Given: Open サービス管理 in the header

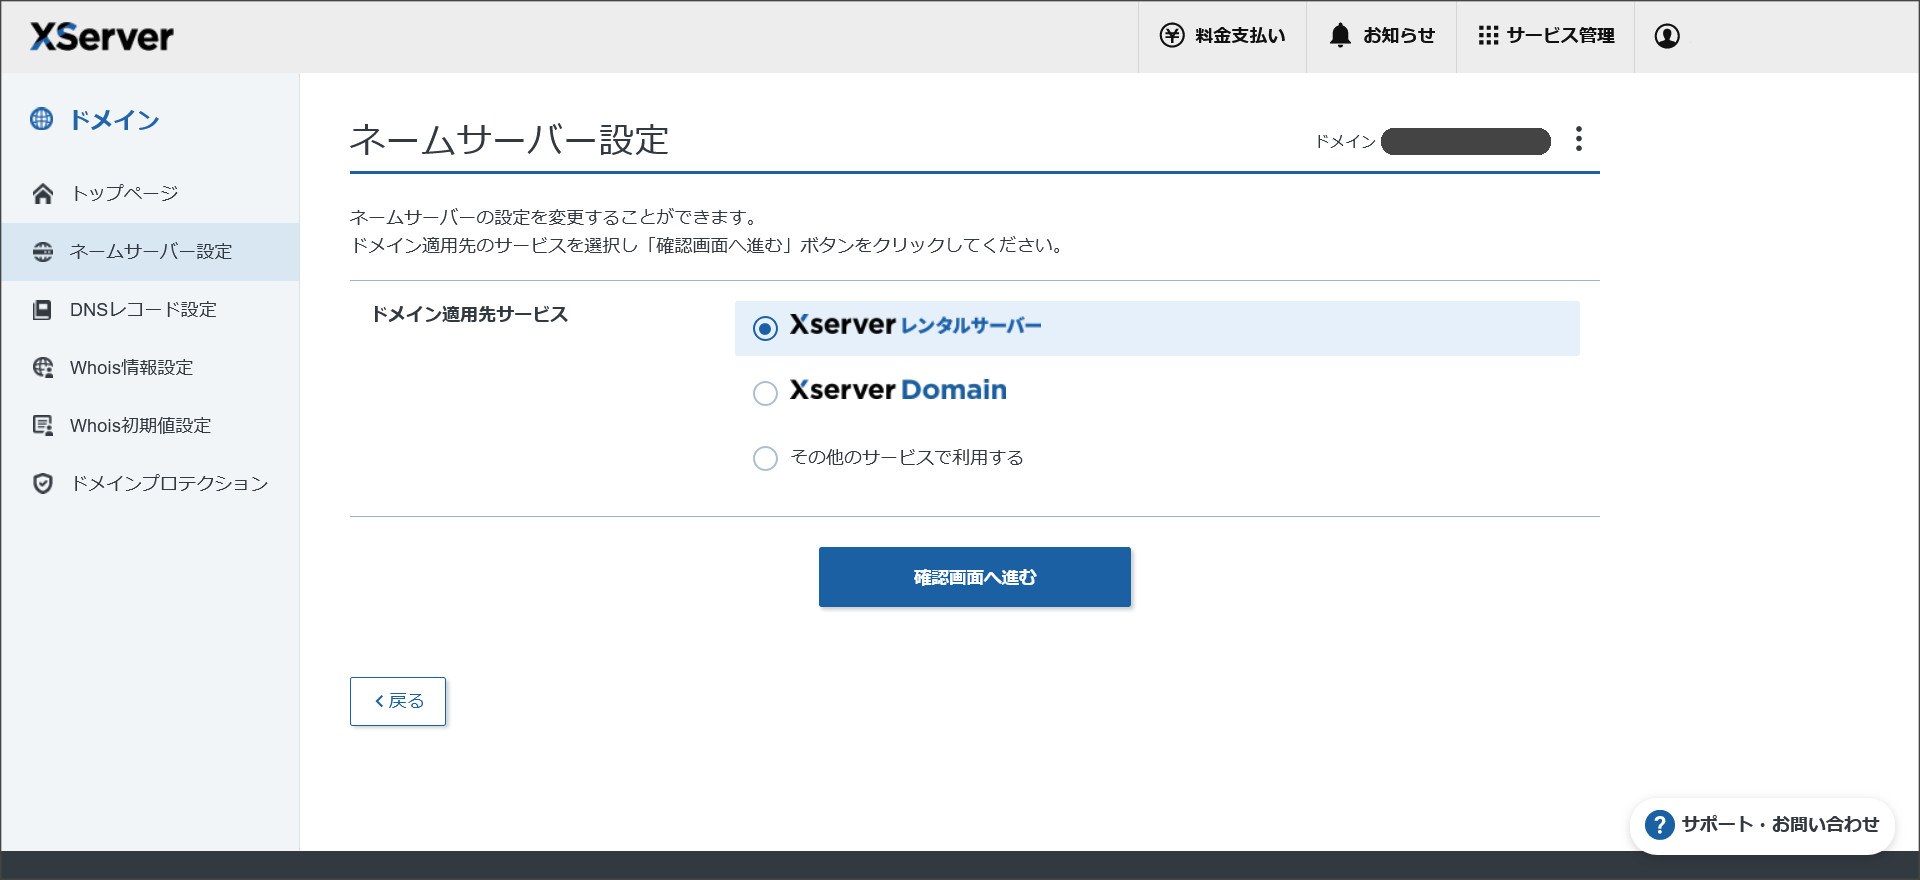Looking at the screenshot, I should coord(1545,36).
